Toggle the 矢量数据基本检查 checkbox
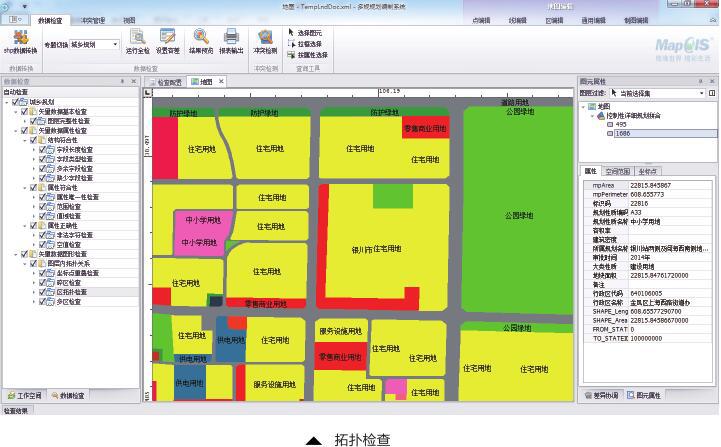721x447 pixels. pos(25,111)
